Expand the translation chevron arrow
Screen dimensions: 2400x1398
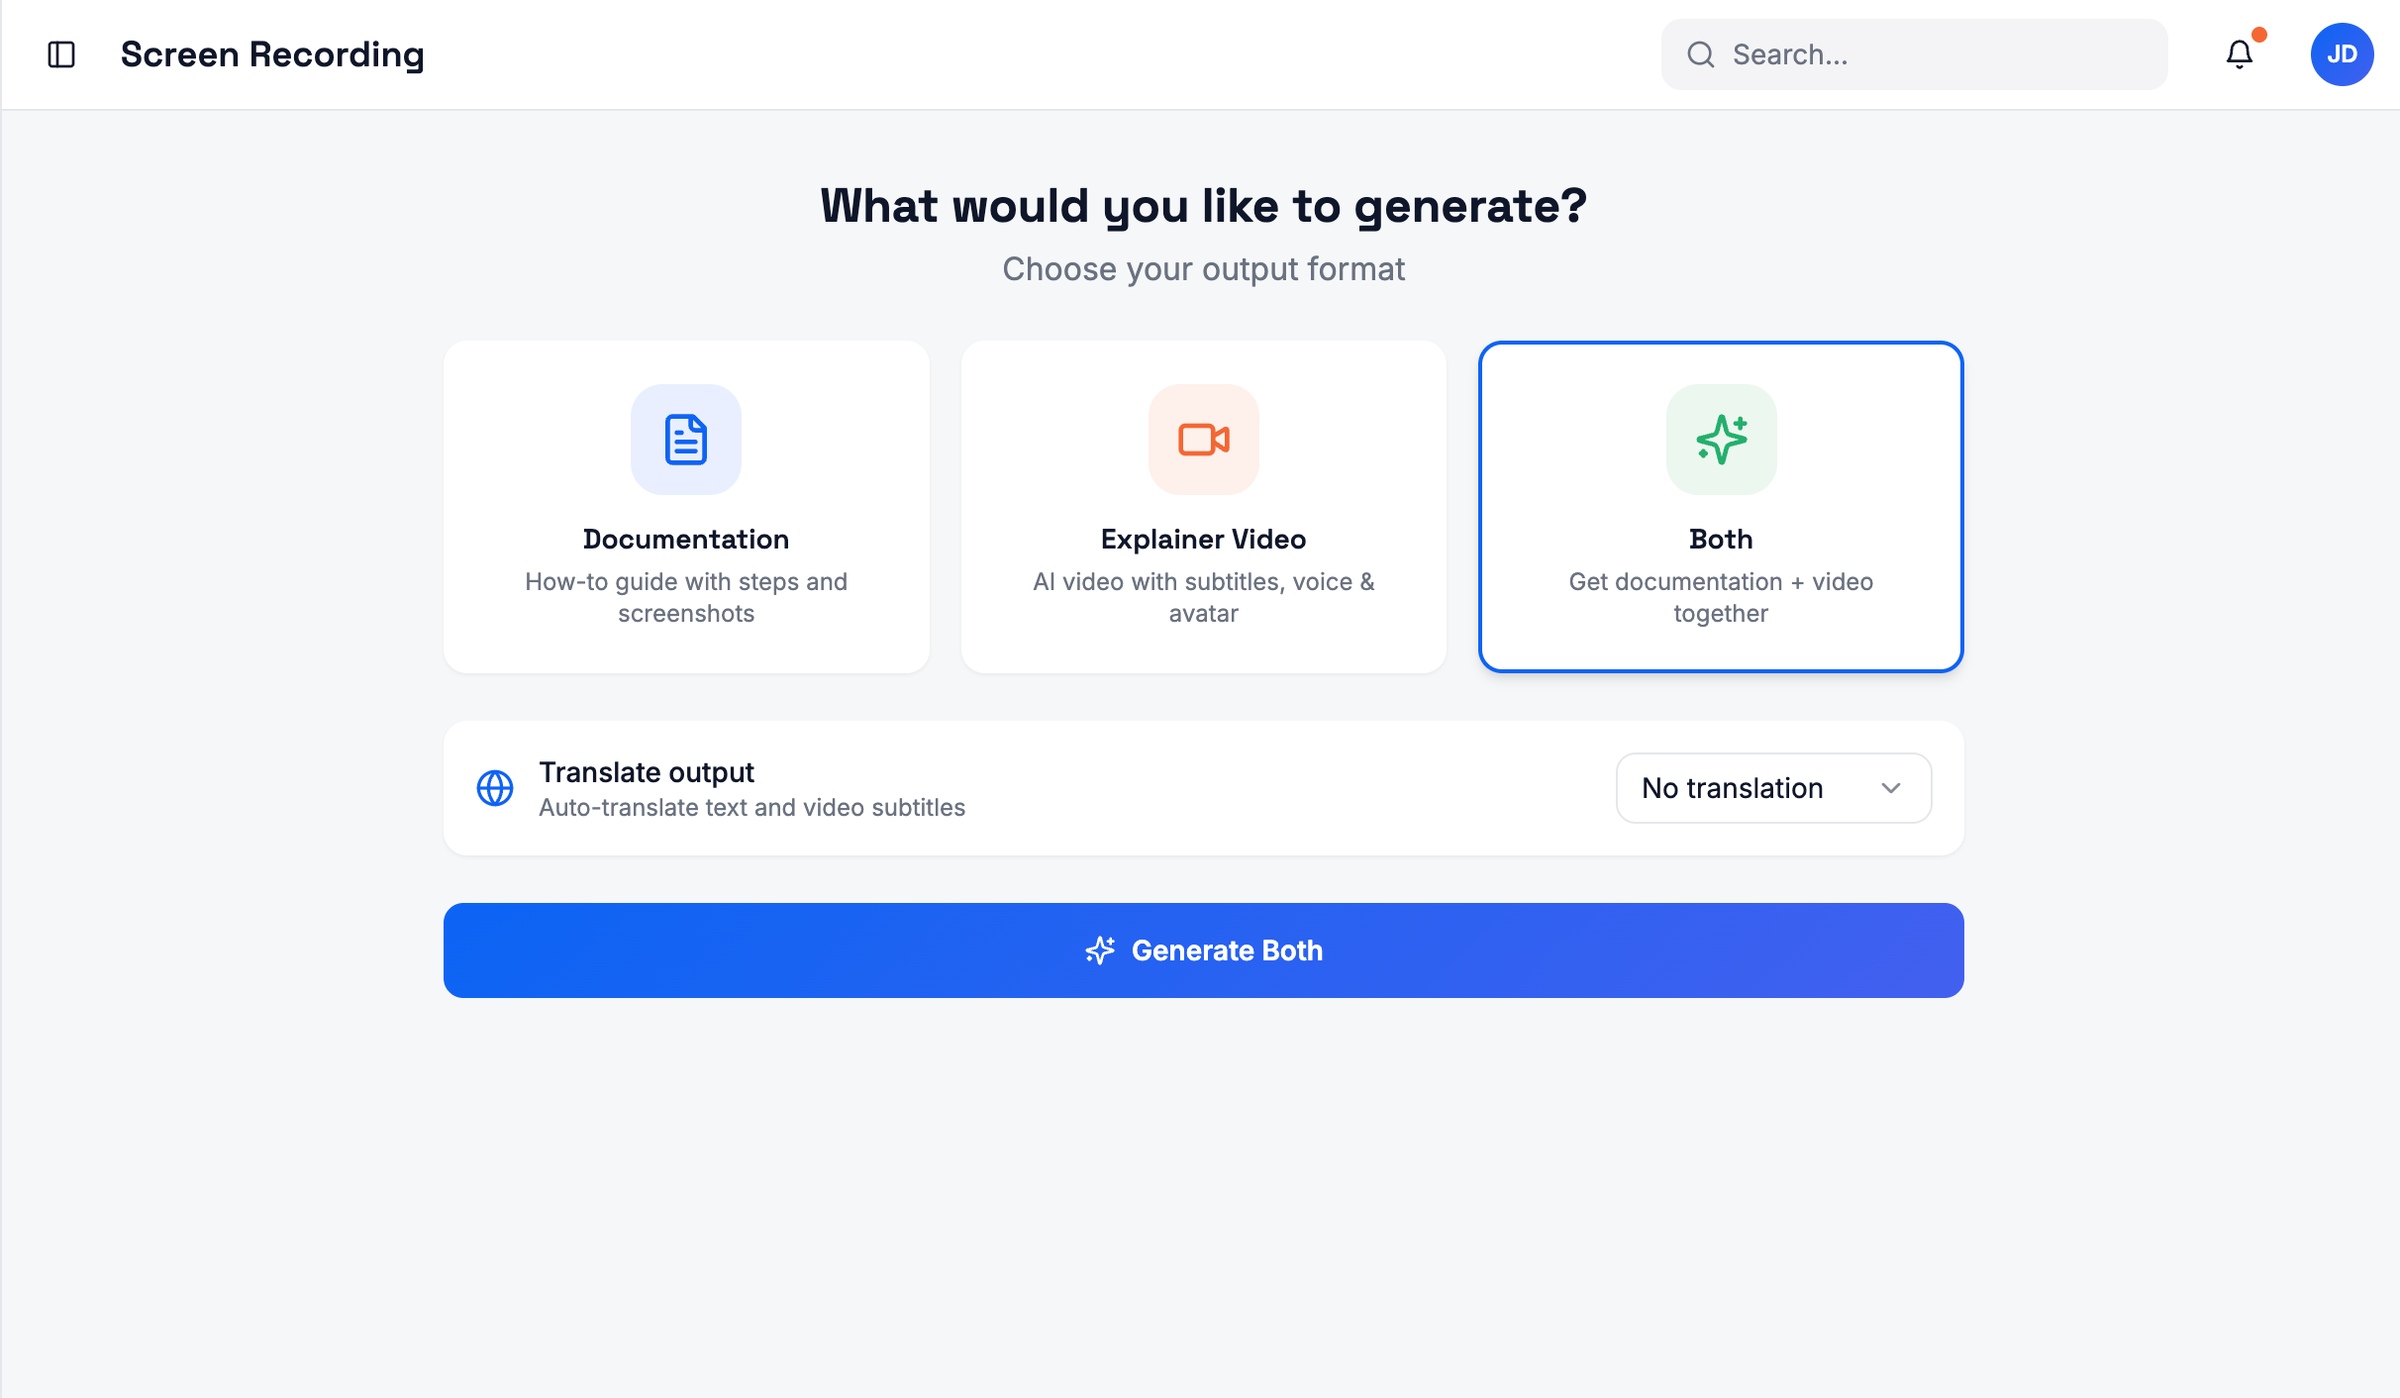coord(1891,788)
